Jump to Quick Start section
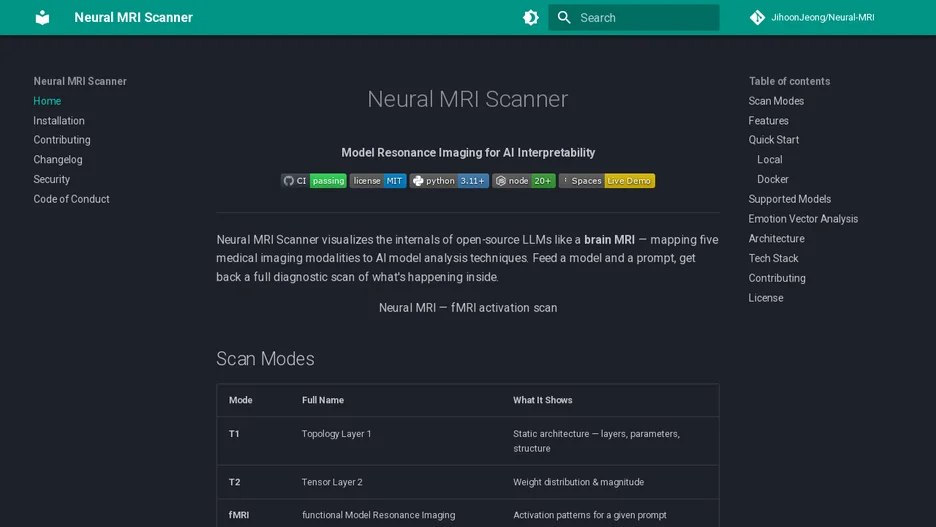Viewport: 936px width, 527px height. click(774, 140)
